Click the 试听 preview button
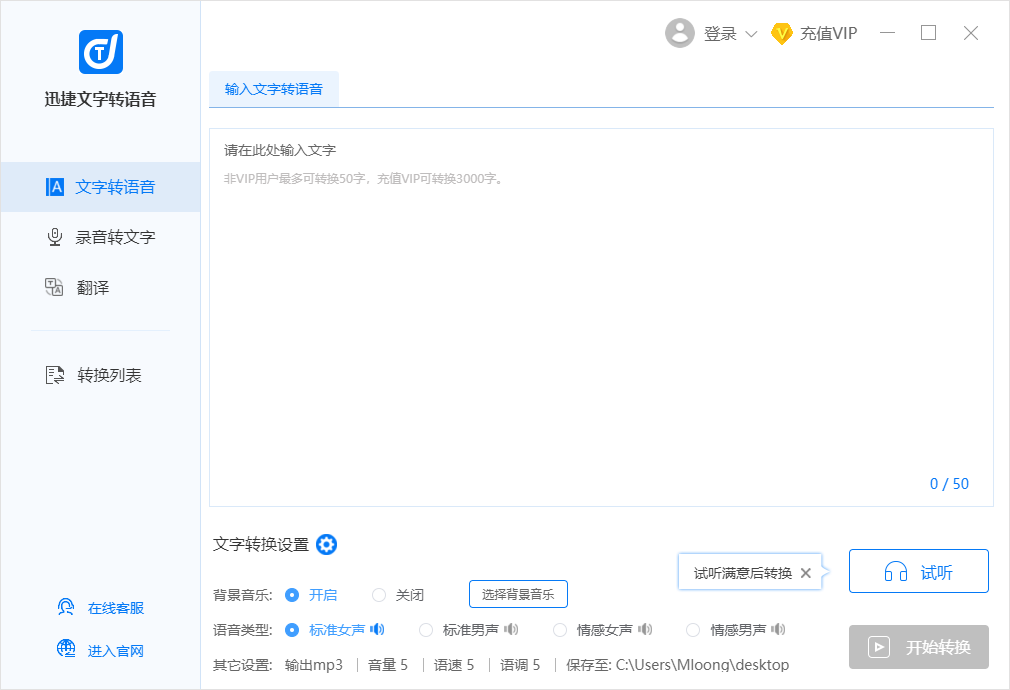 click(919, 571)
